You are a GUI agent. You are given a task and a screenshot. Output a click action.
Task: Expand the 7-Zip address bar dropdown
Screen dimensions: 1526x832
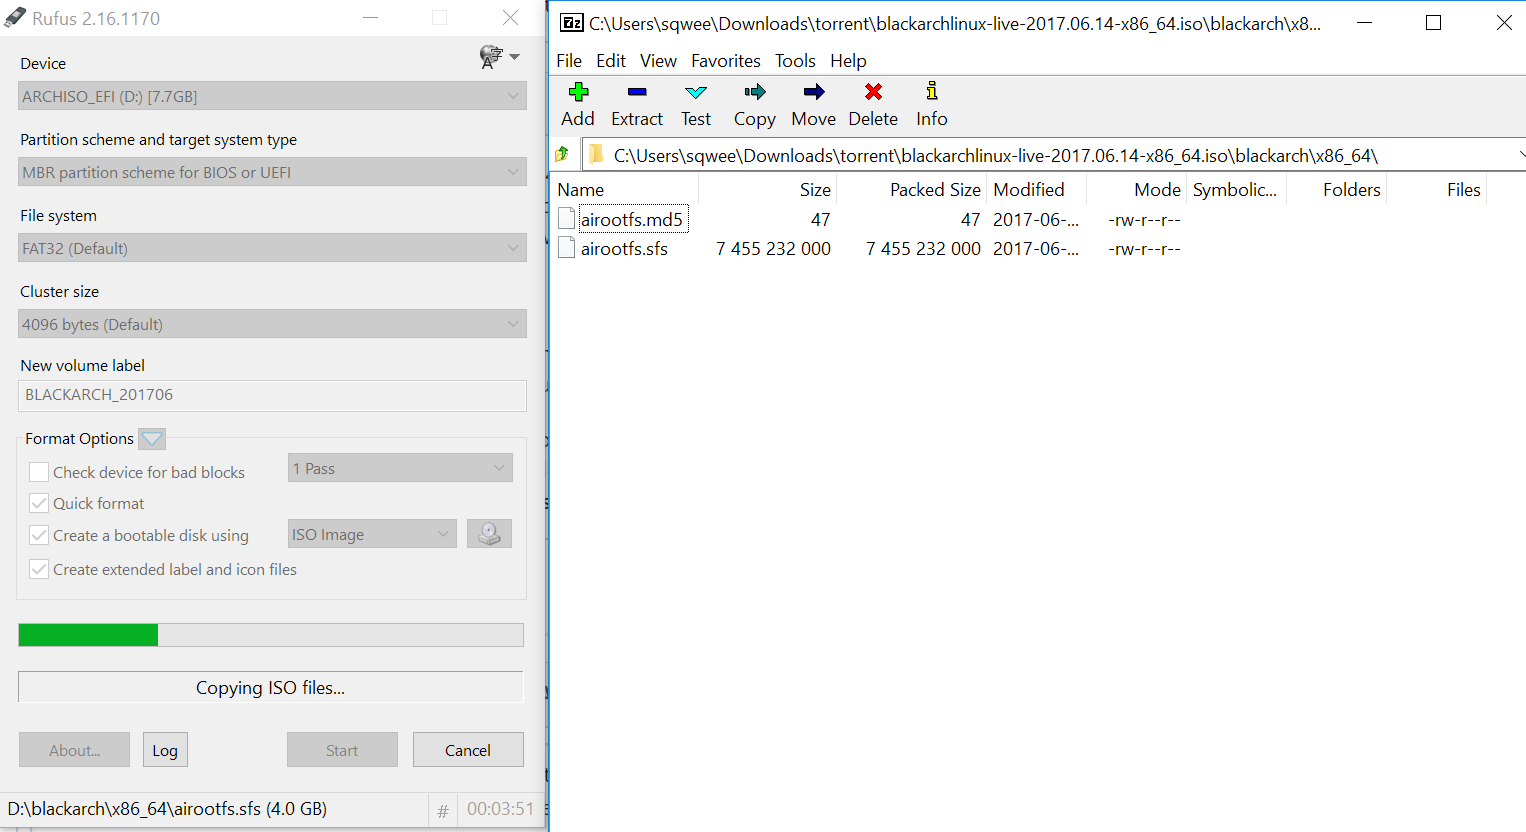(x=1520, y=155)
